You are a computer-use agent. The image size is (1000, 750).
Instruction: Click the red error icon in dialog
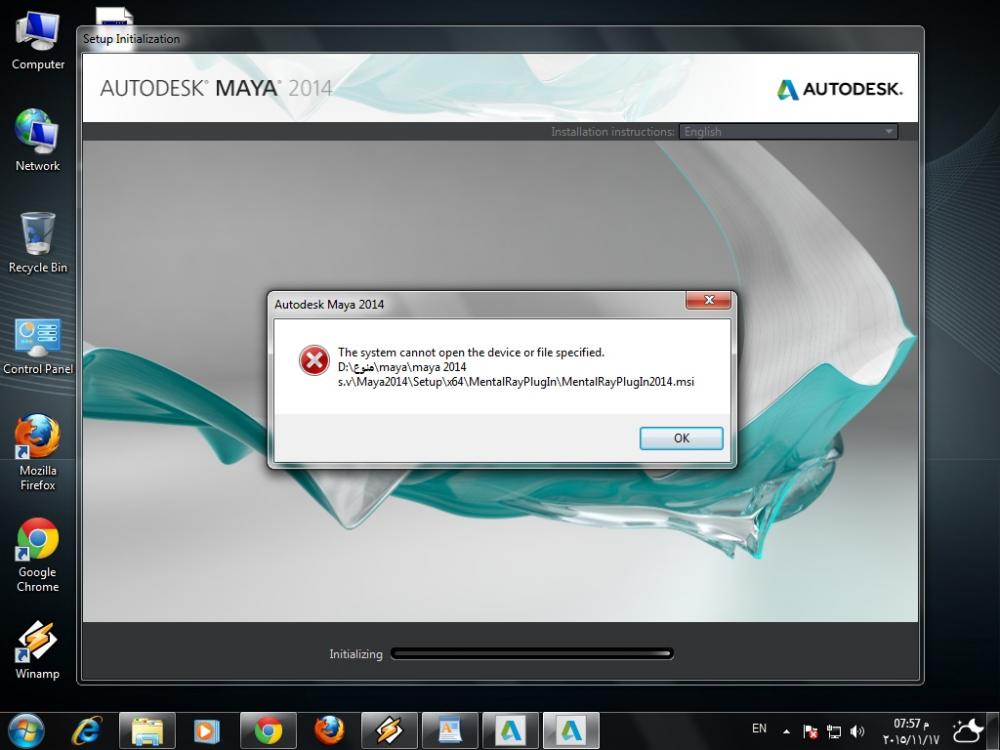pos(314,361)
